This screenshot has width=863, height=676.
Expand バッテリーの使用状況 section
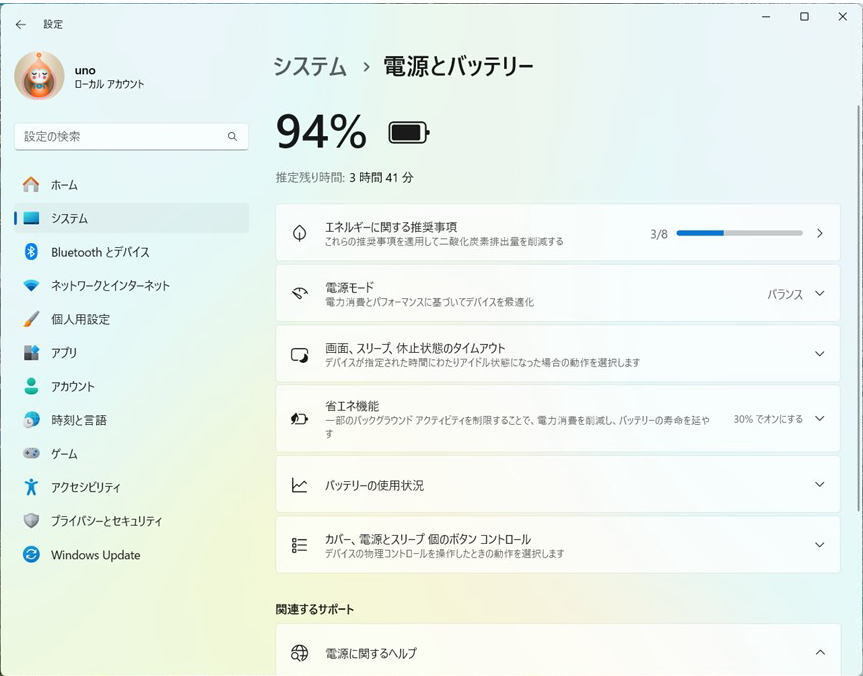(558, 484)
